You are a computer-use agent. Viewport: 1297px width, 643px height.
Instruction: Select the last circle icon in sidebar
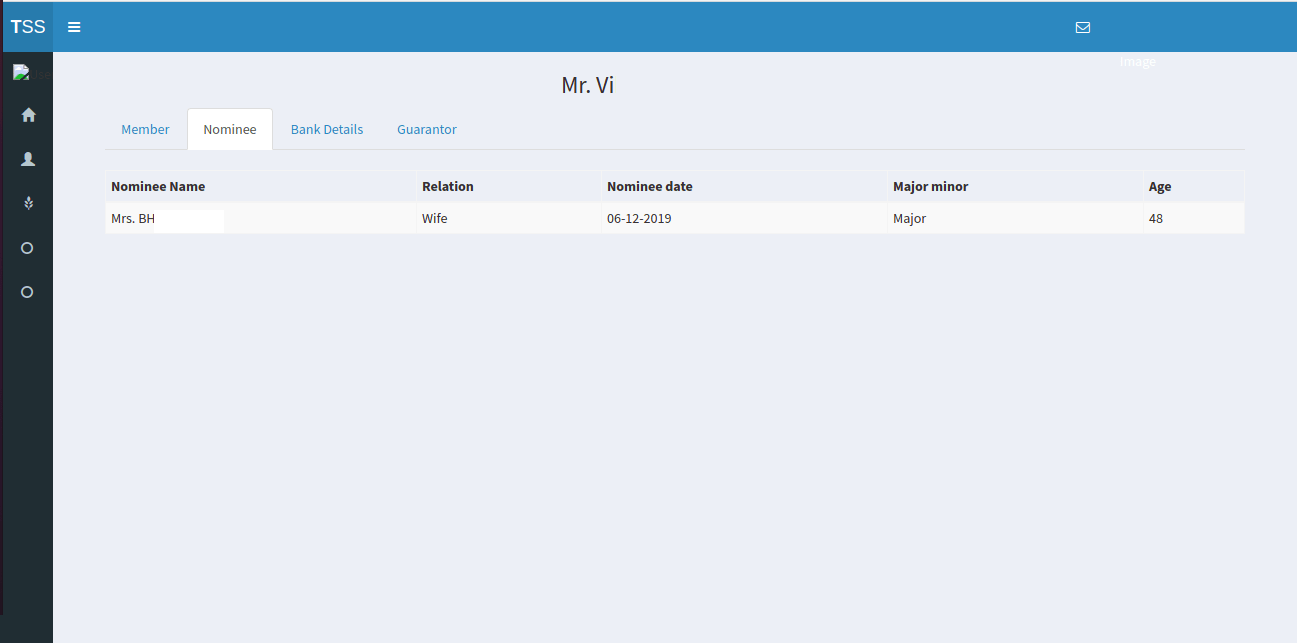point(28,292)
